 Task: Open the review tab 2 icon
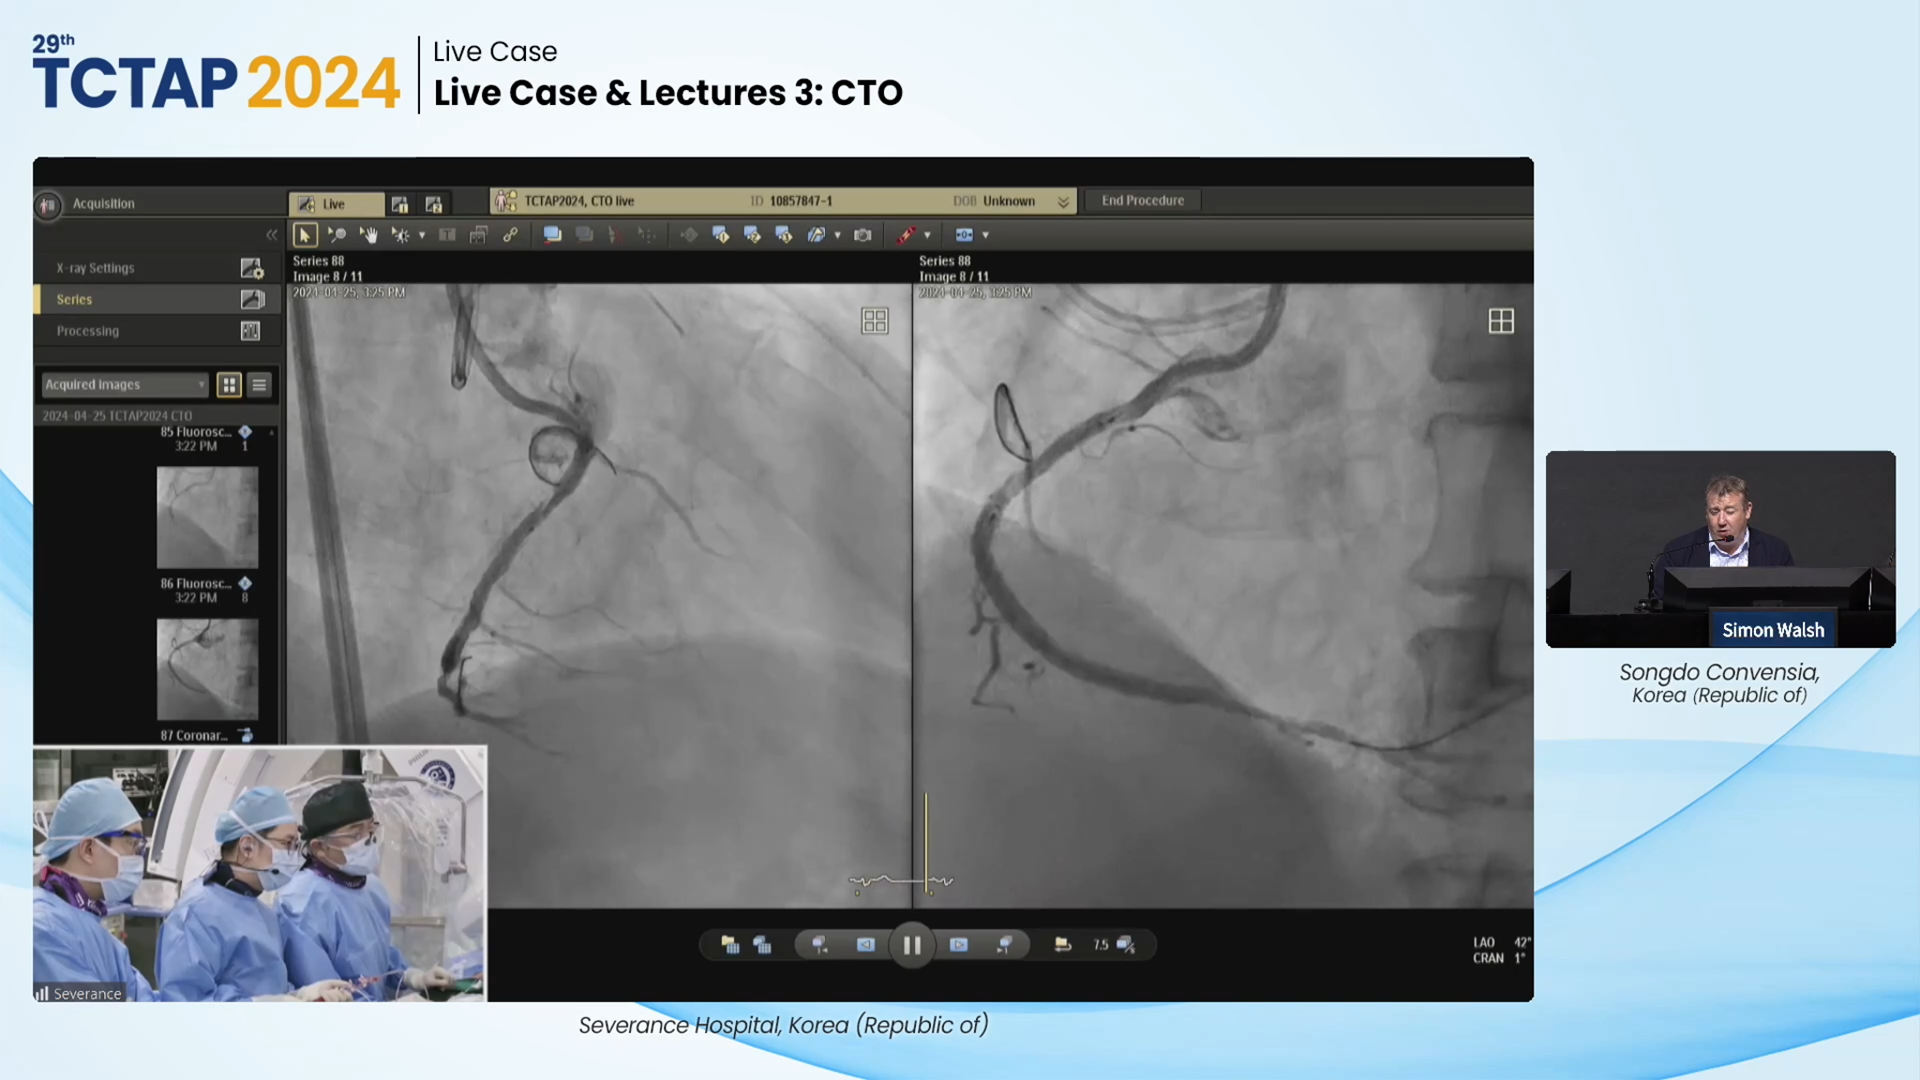point(434,204)
